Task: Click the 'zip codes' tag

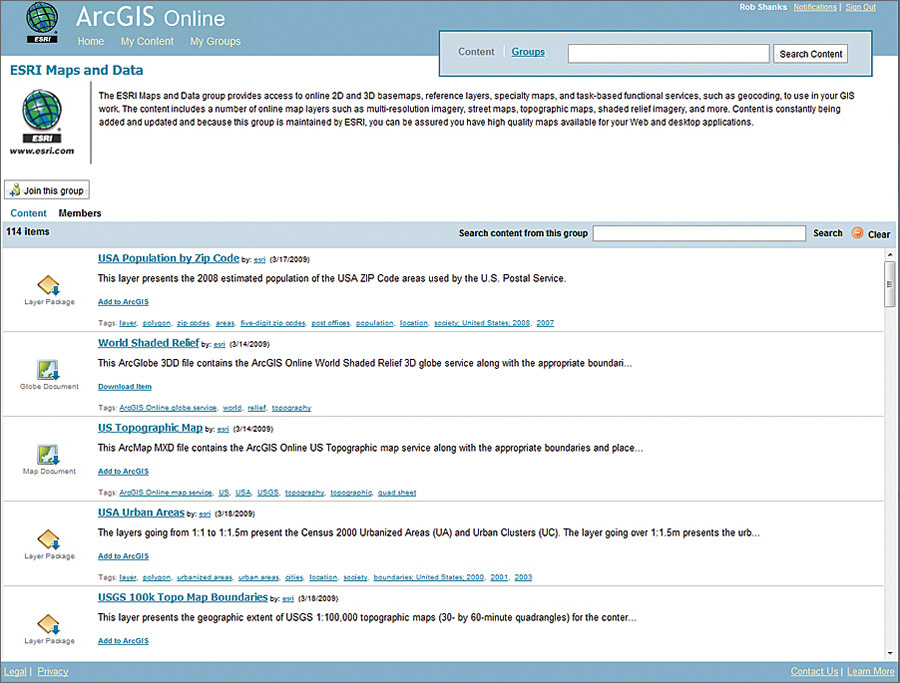Action: (x=193, y=323)
